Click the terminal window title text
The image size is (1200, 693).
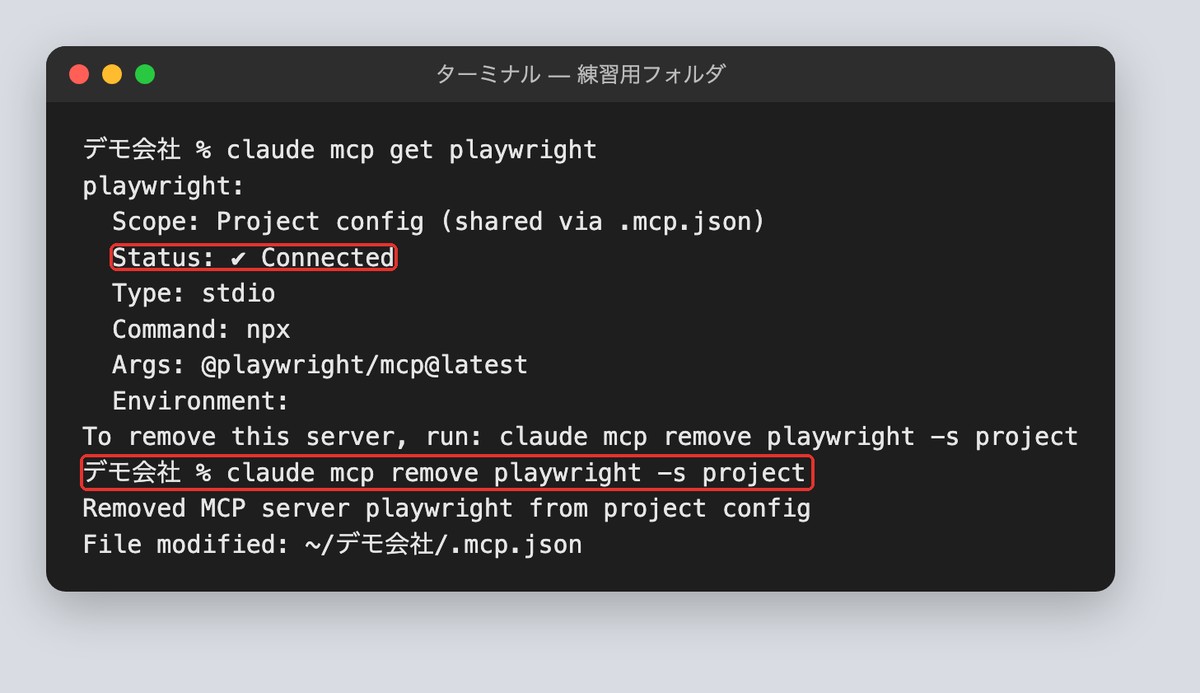pyautogui.click(x=580, y=74)
